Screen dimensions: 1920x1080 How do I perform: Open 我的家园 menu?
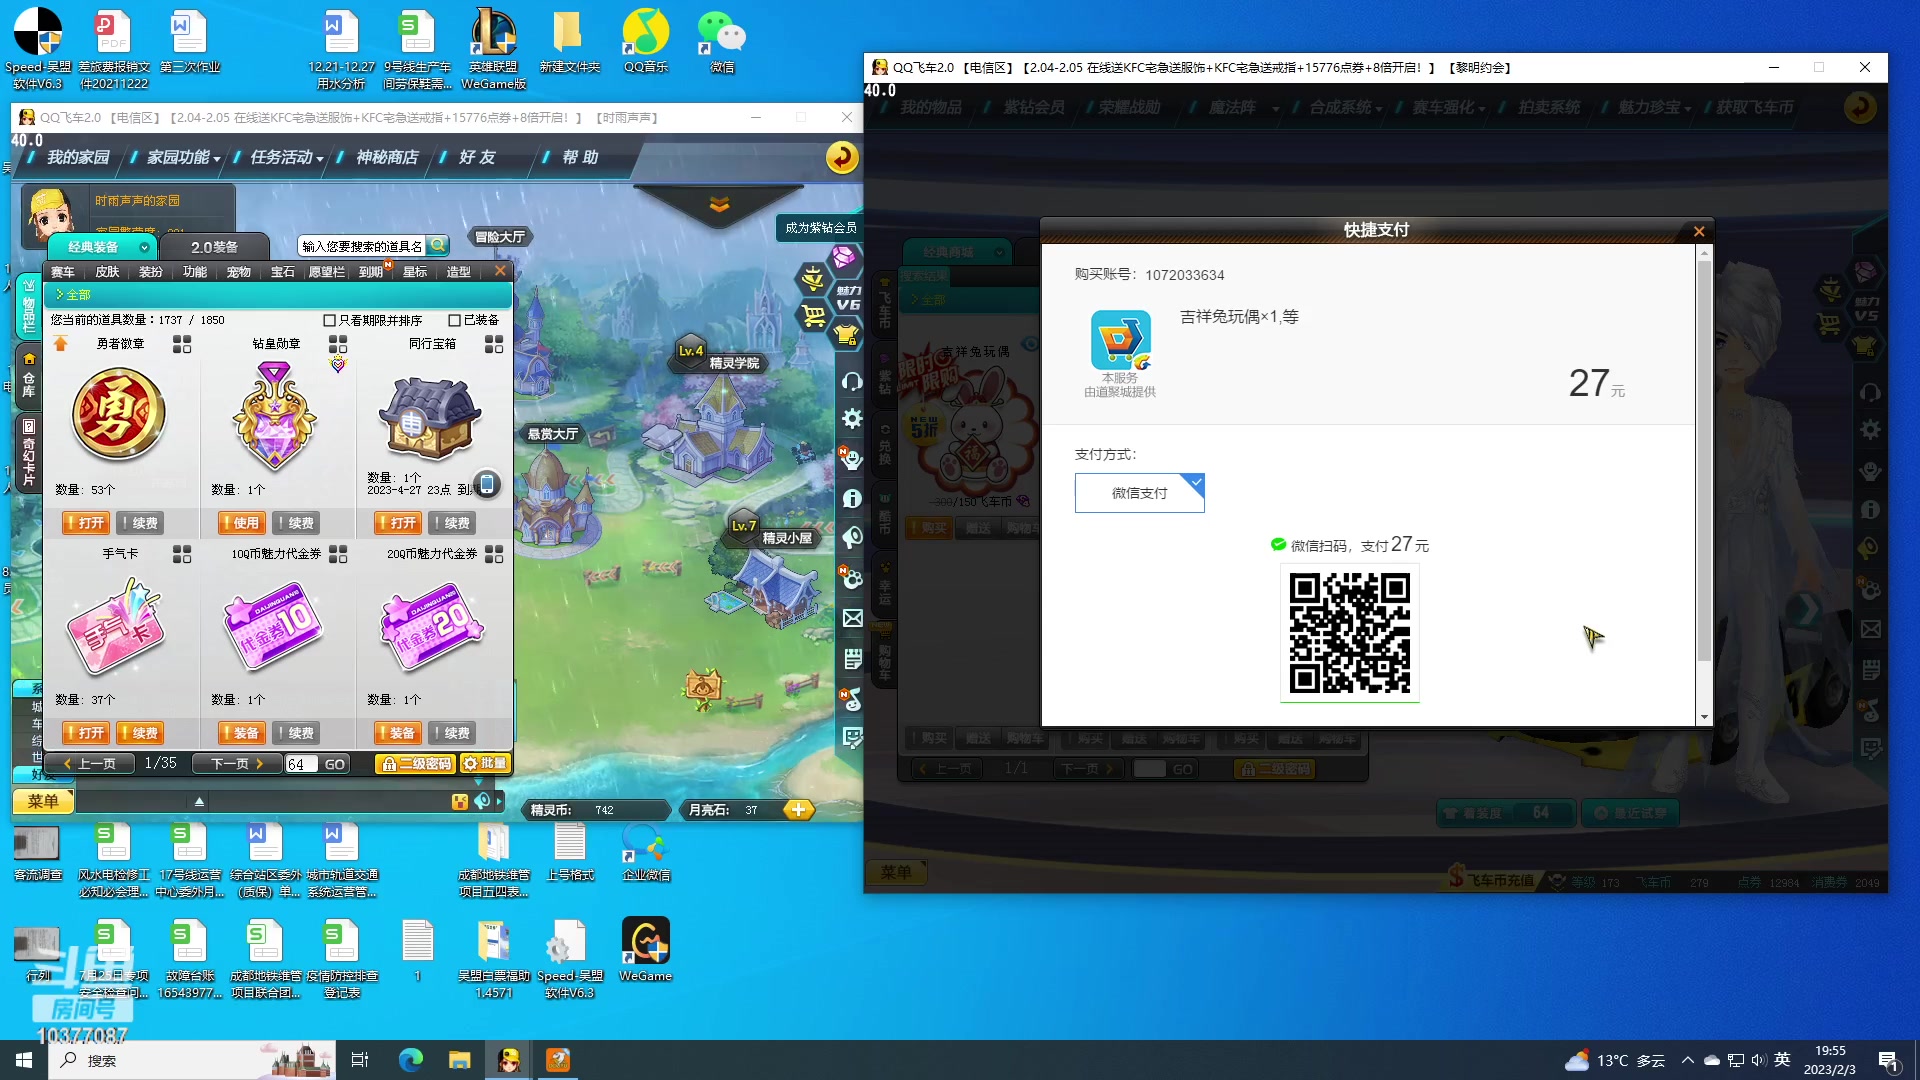click(78, 157)
